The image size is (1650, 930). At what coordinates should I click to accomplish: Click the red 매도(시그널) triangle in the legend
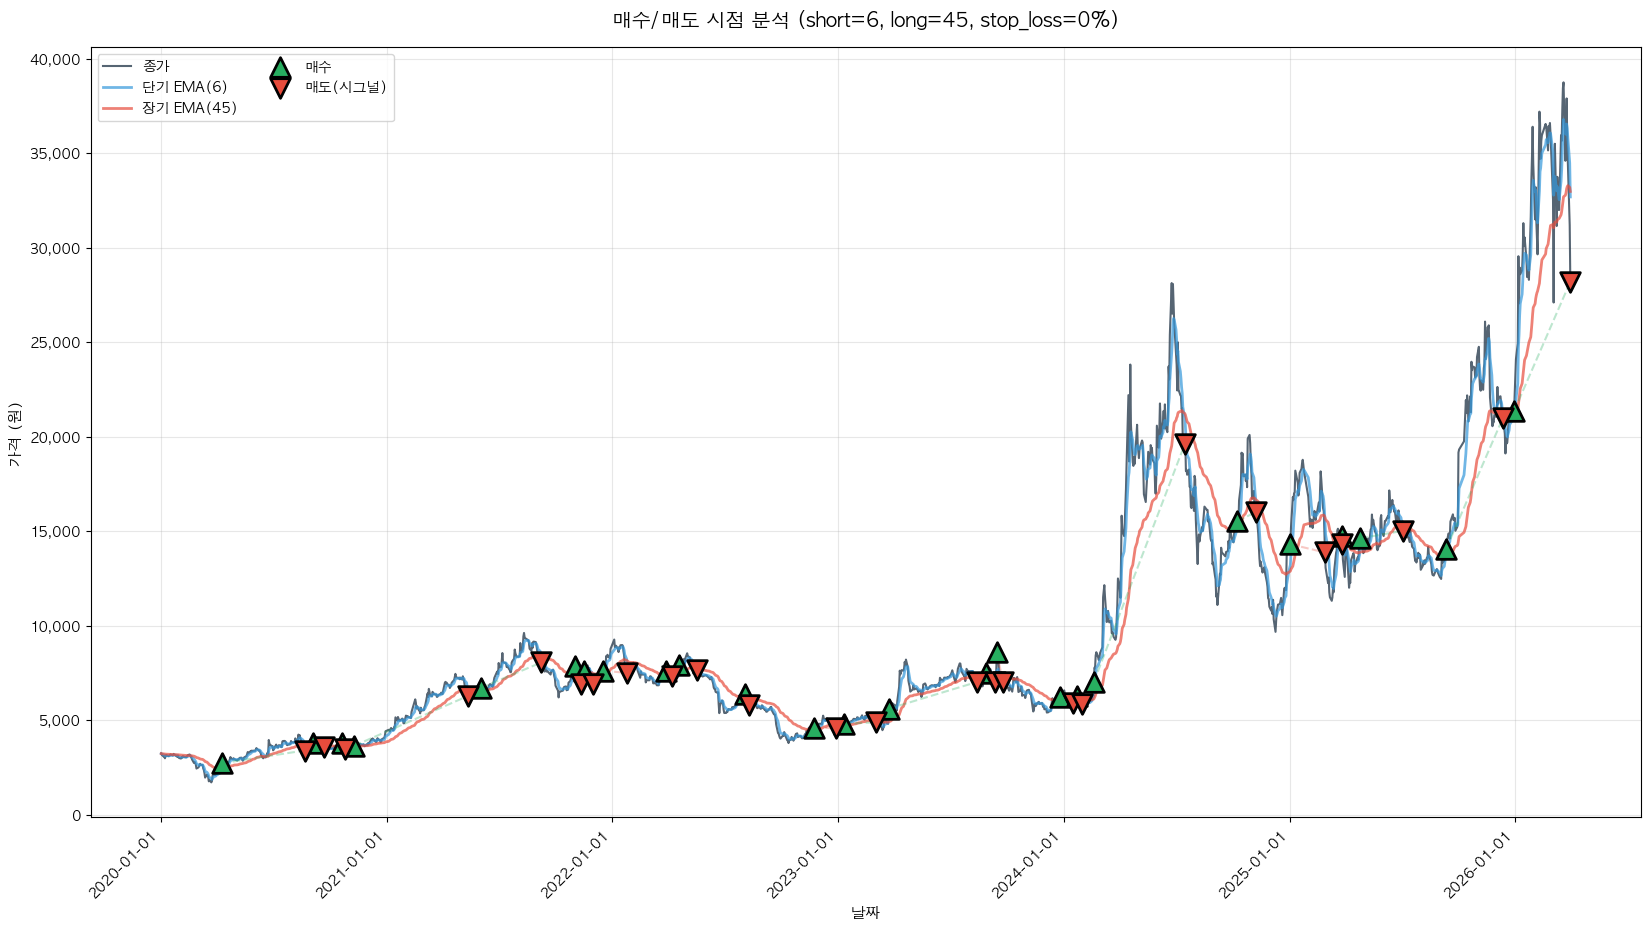coord(280,88)
